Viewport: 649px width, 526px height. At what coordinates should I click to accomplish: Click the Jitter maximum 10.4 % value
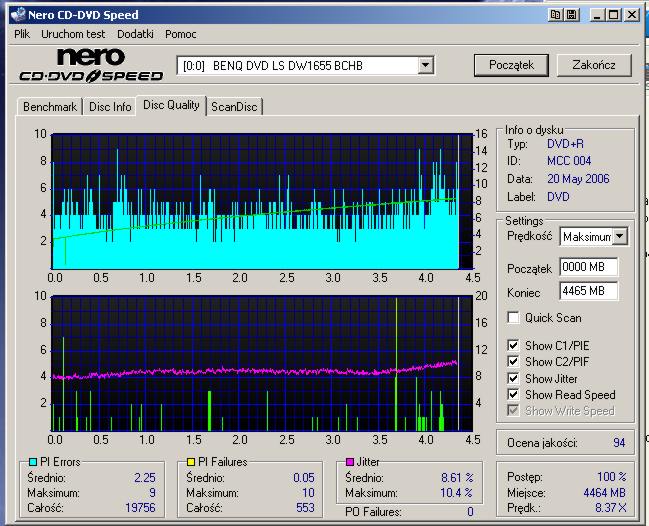(457, 492)
